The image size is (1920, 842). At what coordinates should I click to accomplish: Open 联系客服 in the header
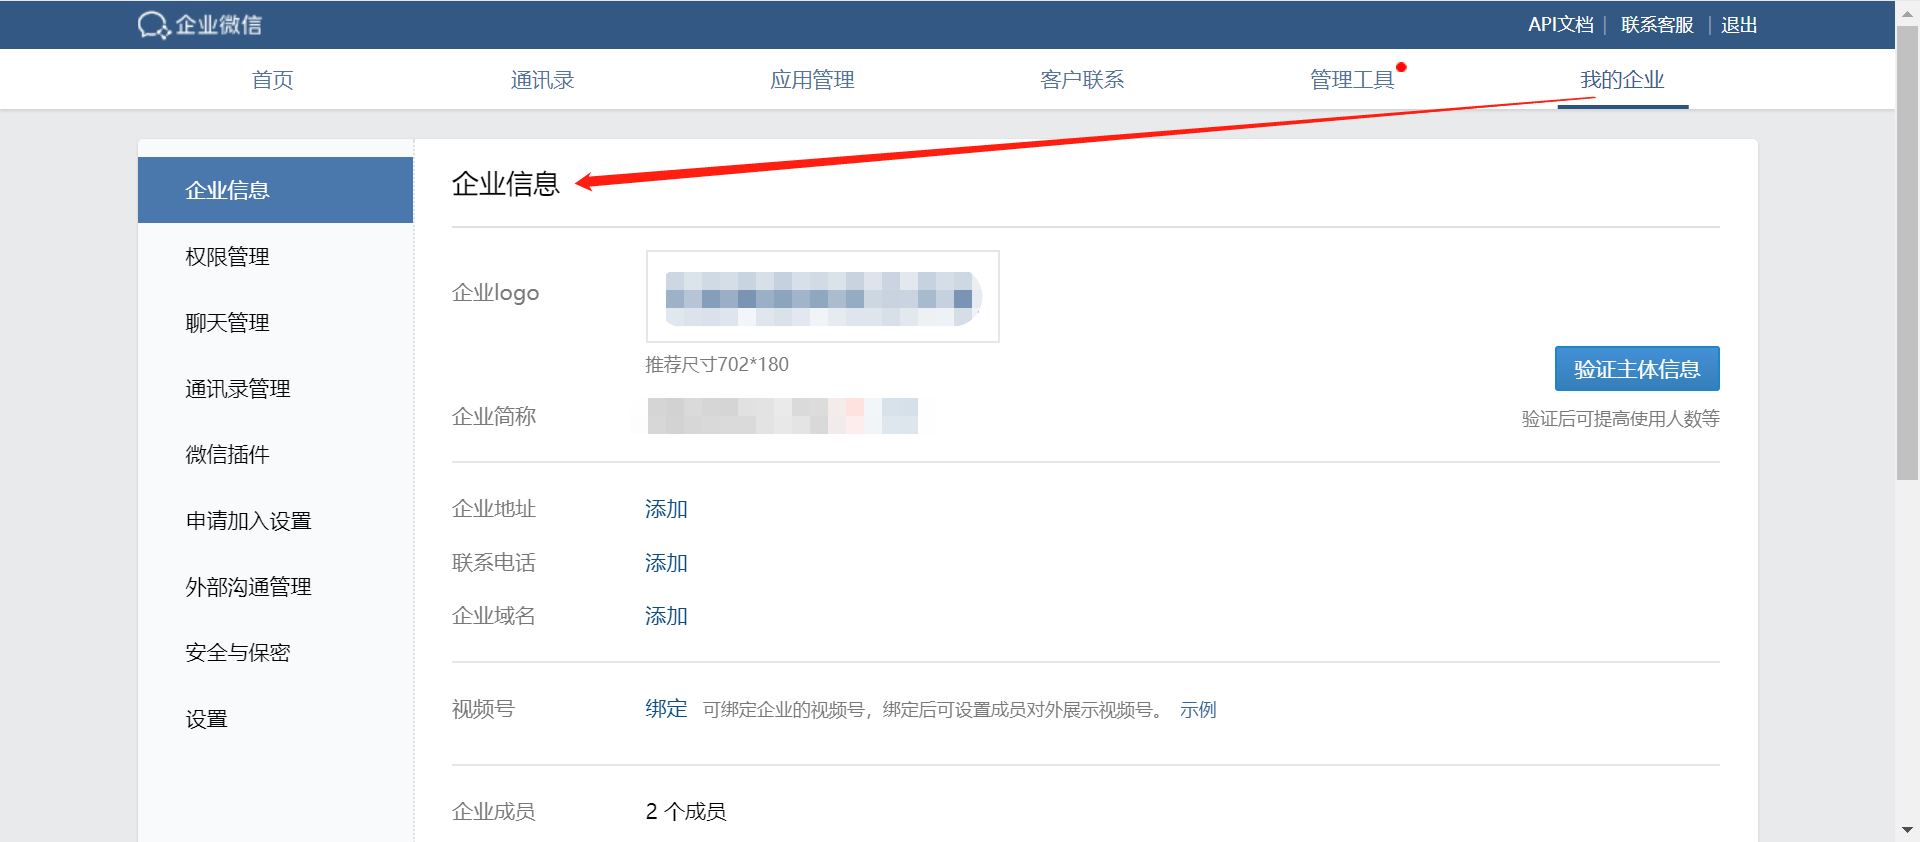[x=1657, y=25]
